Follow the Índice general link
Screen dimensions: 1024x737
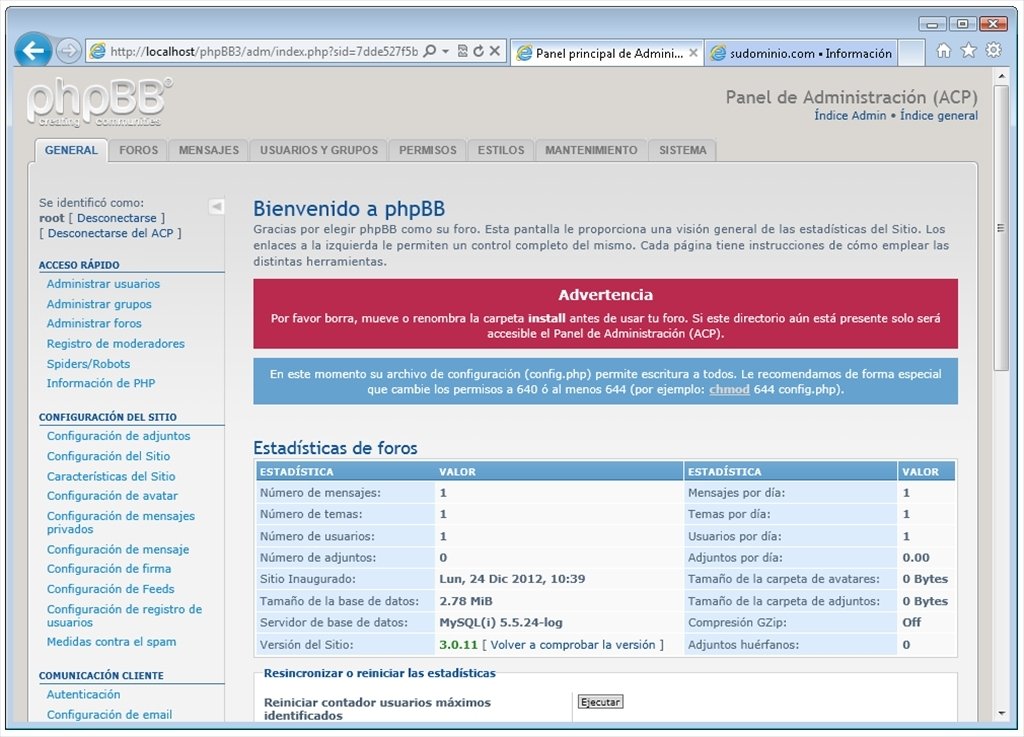pyautogui.click(x=938, y=116)
